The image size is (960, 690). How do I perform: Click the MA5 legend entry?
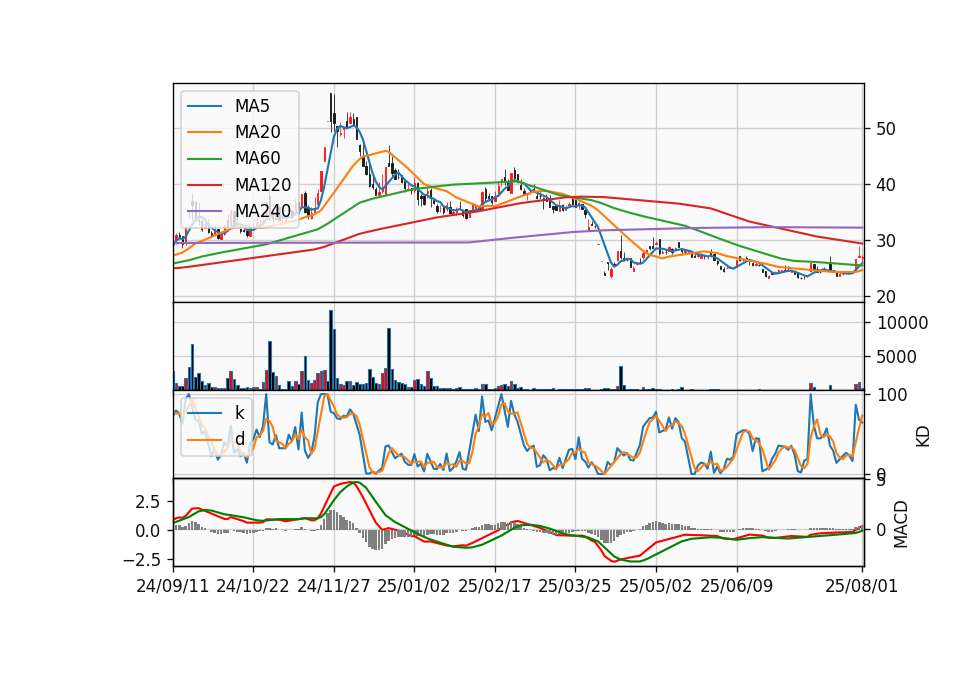[x=228, y=106]
